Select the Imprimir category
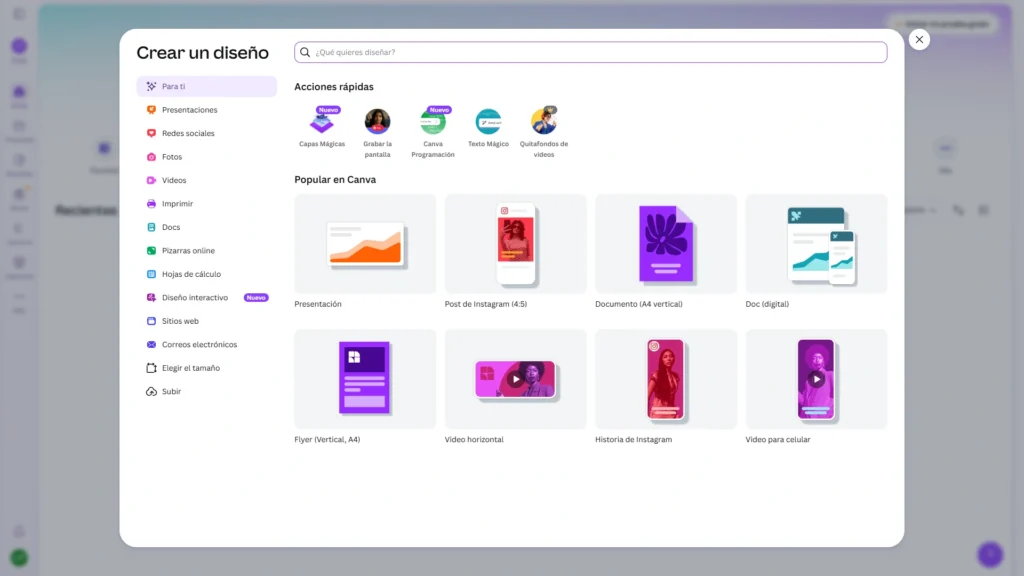The width and height of the screenshot is (1024, 576). [x=206, y=204]
